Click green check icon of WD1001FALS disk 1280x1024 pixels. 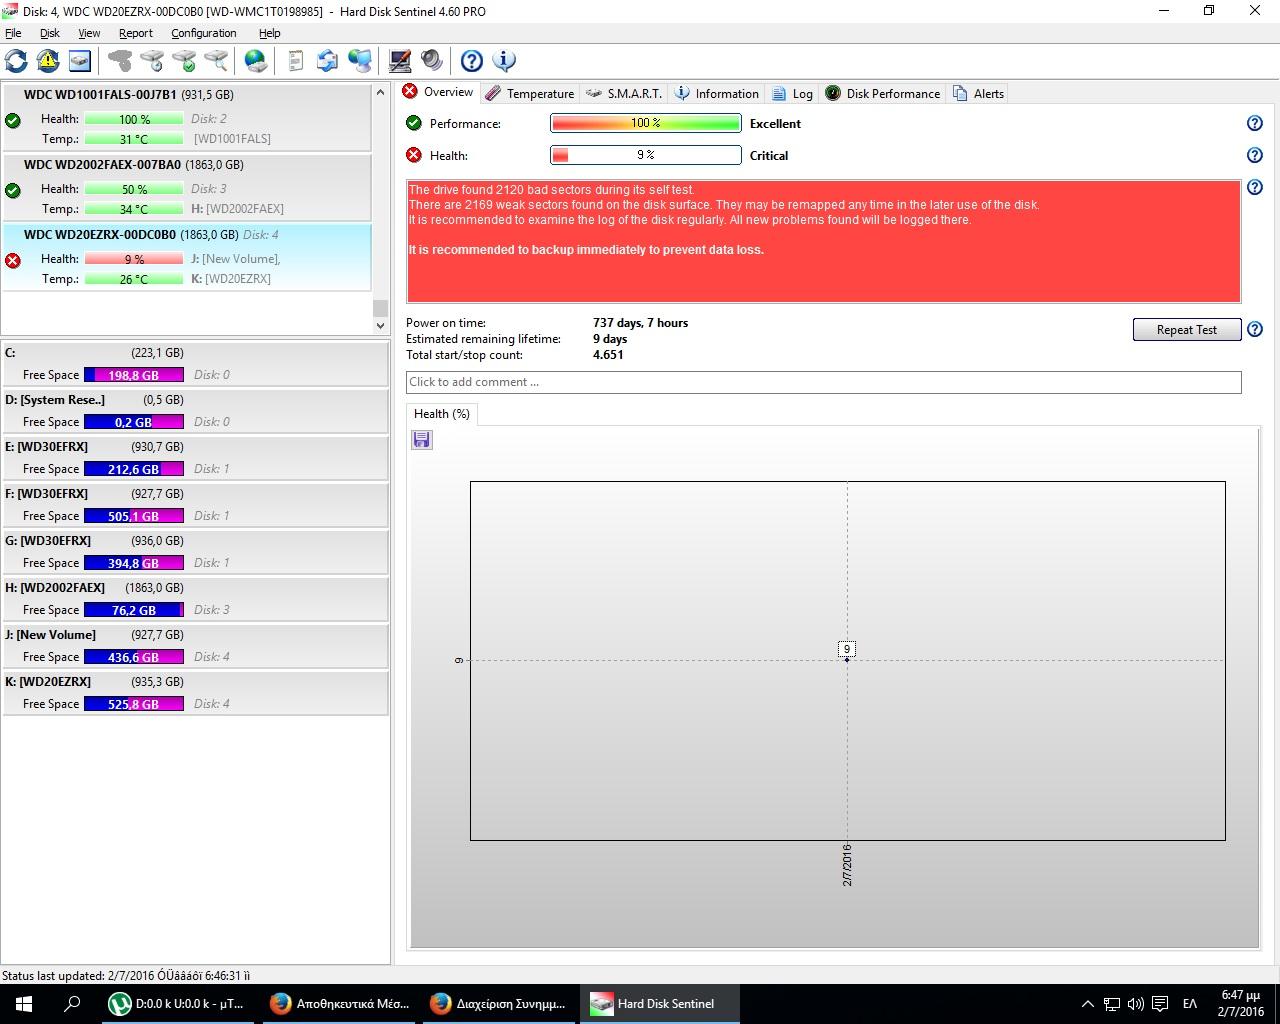(x=13, y=120)
